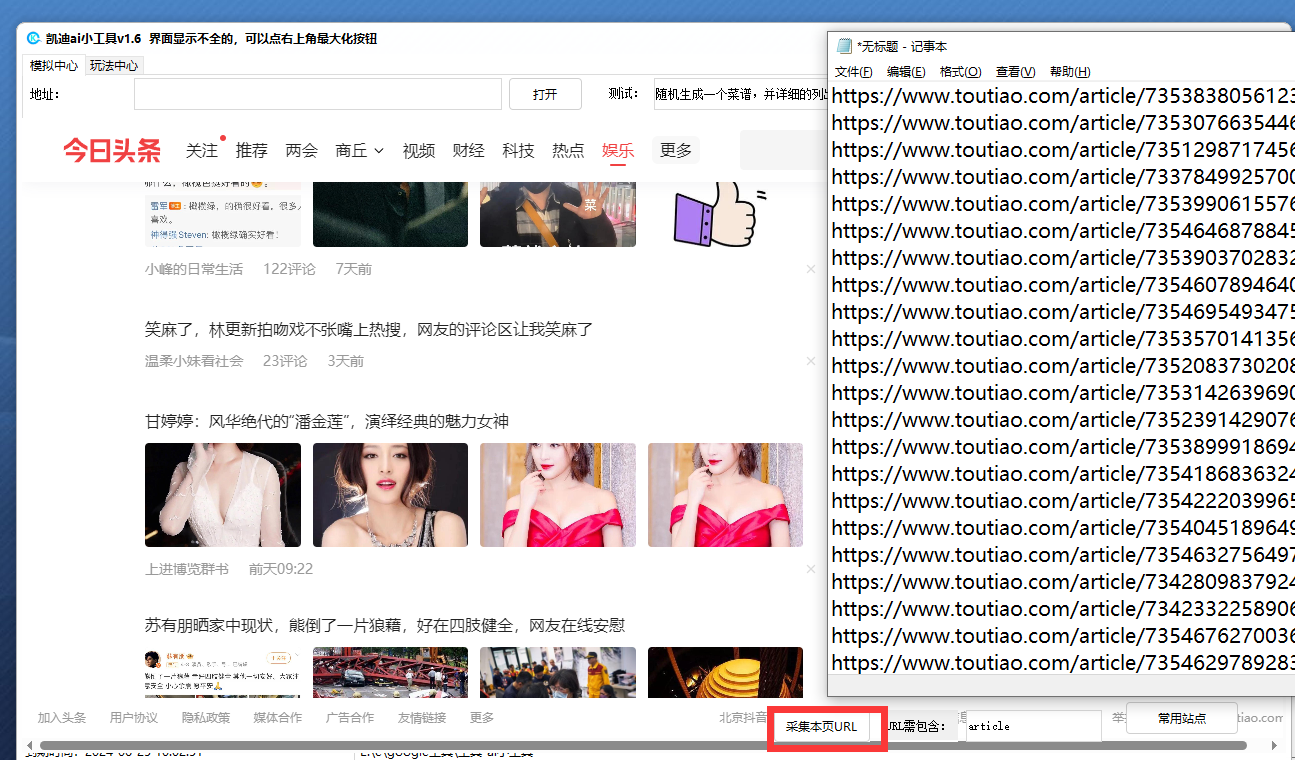Click Notepad line with article/7352083730208
This screenshot has width=1295, height=760.
point(1063,366)
